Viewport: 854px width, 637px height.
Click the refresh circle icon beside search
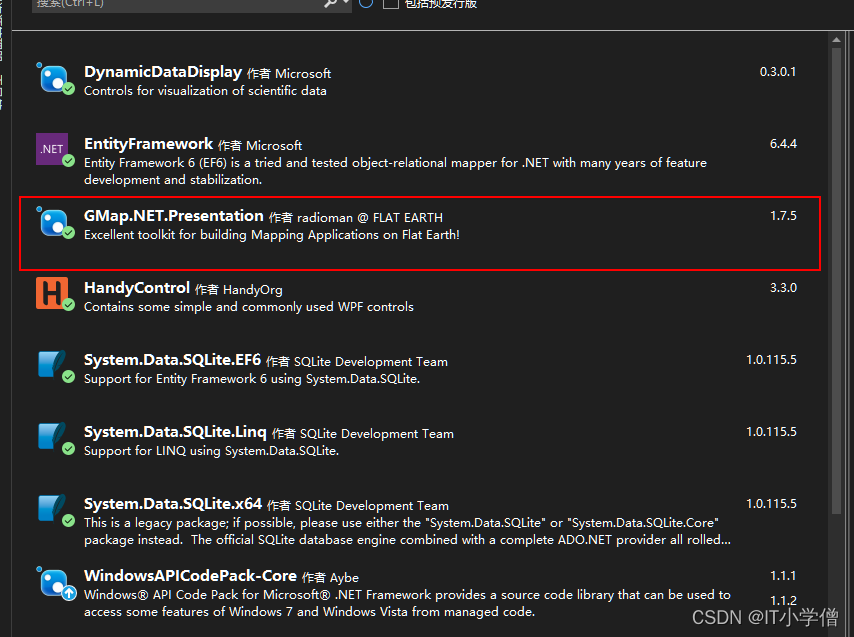[x=366, y=3]
